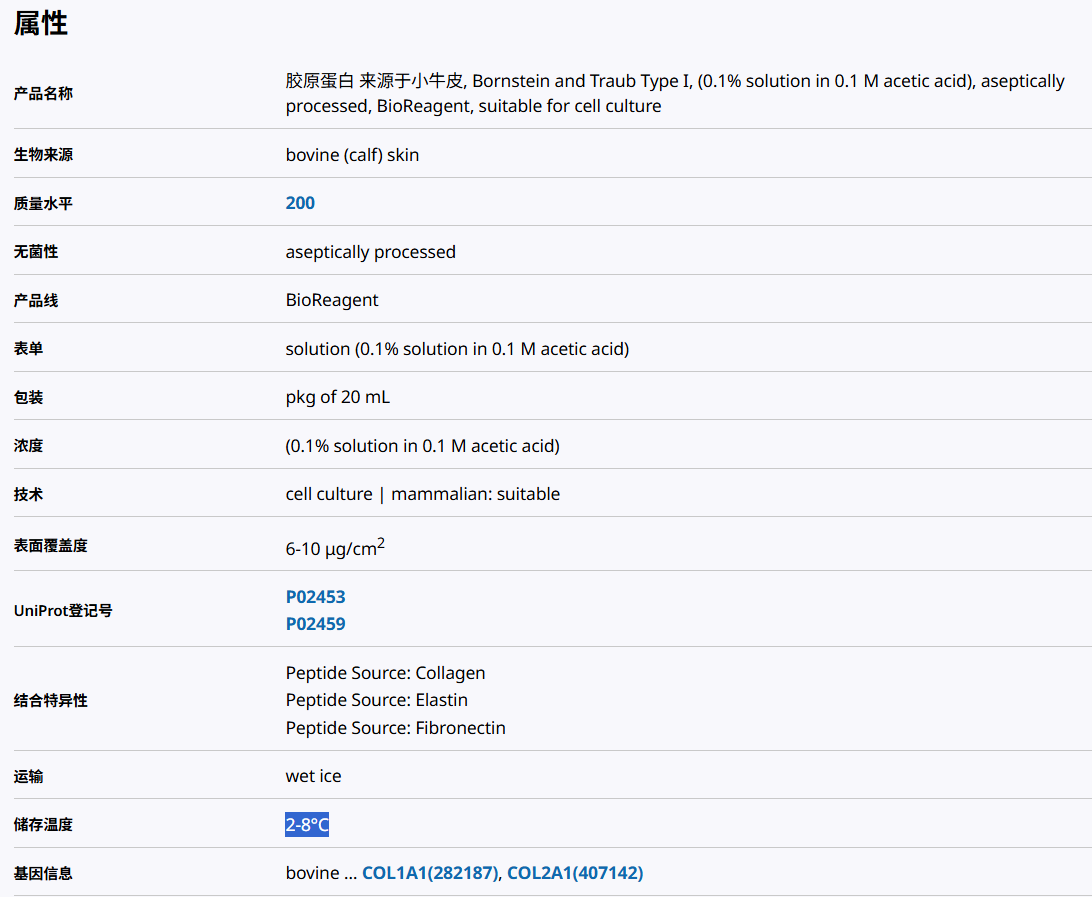Open UniProt accession P02459 link
The width and height of the screenshot is (1092, 897).
click(315, 624)
